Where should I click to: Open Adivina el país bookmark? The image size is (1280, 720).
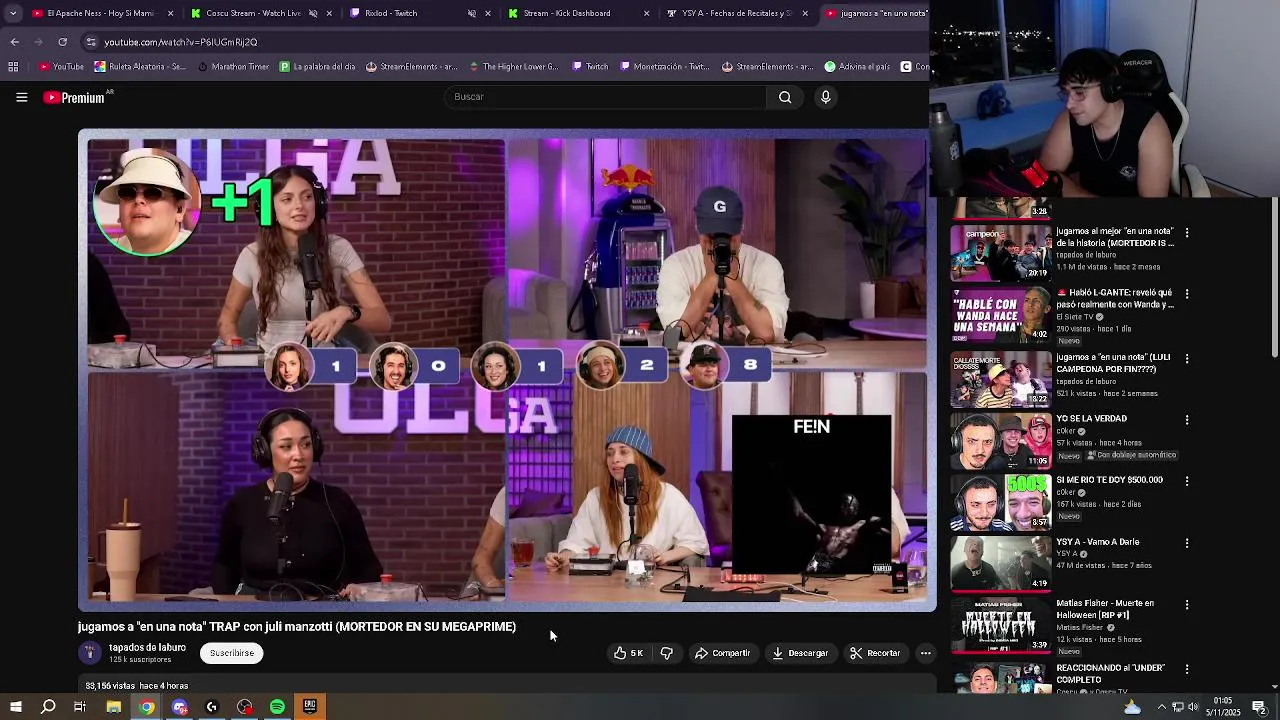[857, 67]
